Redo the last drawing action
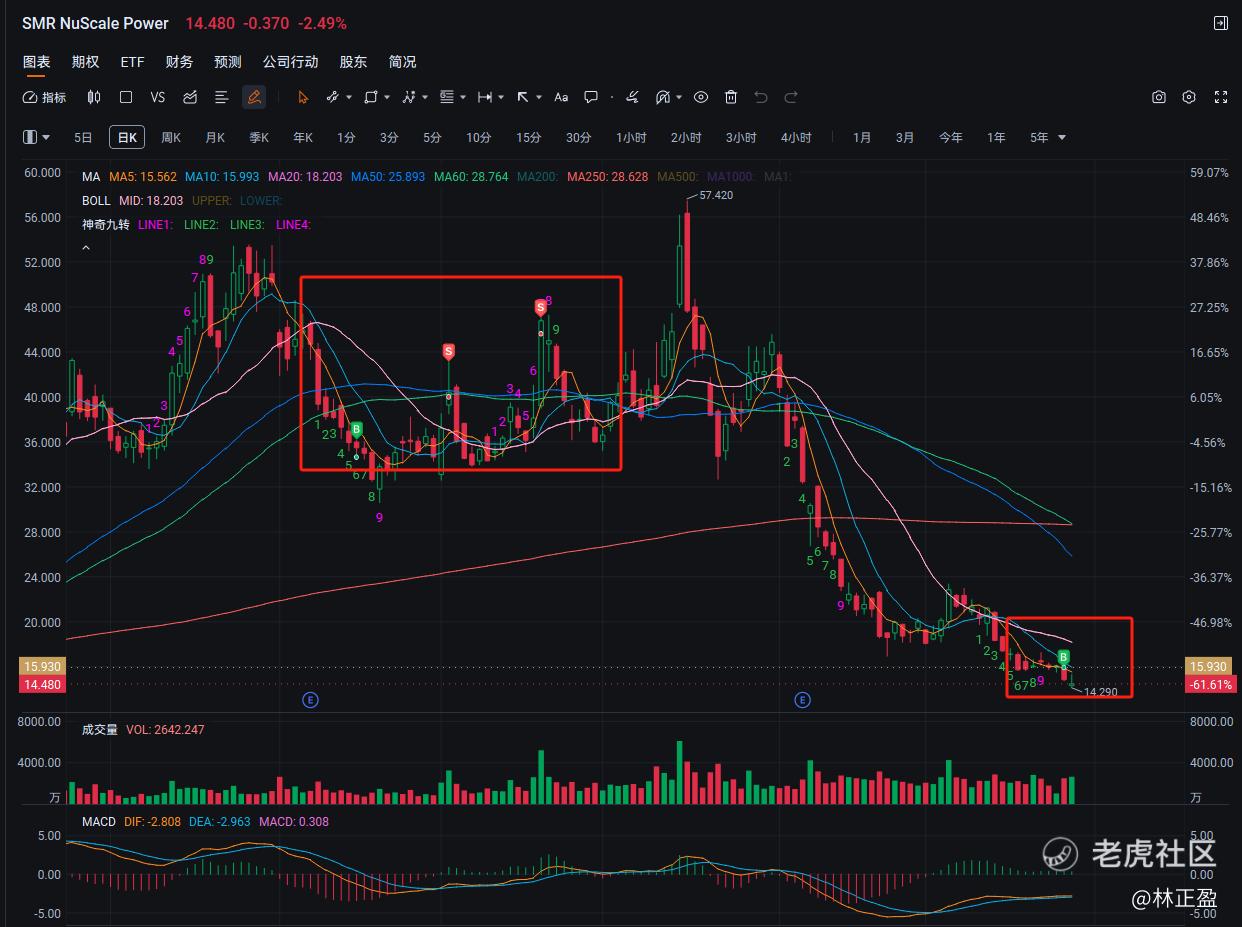Image resolution: width=1242 pixels, height=927 pixels. pos(791,97)
